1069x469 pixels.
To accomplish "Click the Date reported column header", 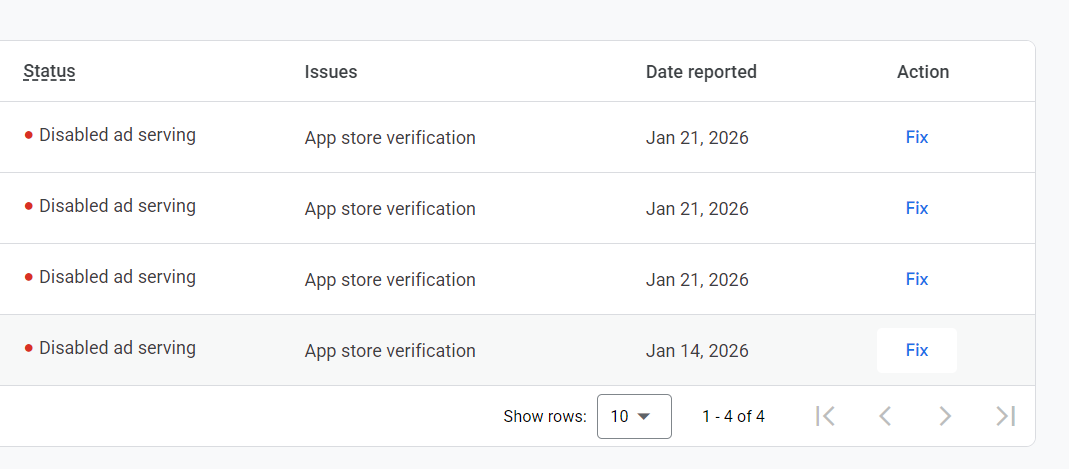I will (x=701, y=72).
